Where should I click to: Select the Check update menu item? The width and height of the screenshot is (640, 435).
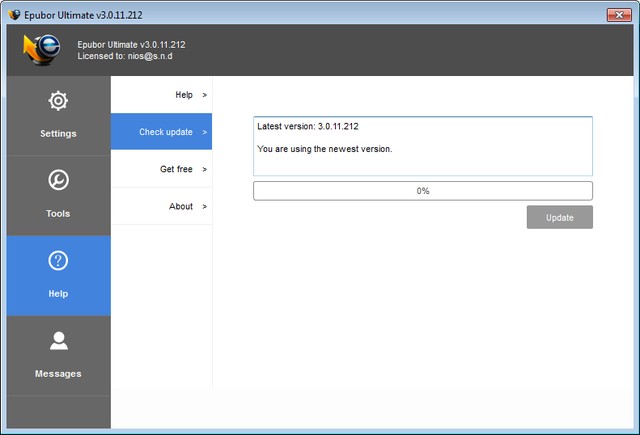point(165,132)
